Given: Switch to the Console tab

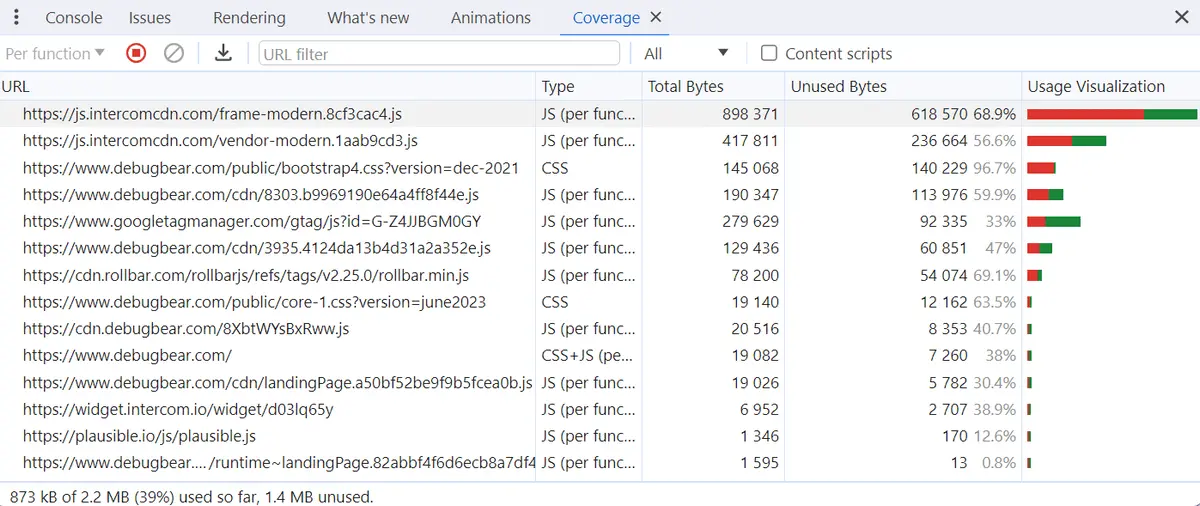Looking at the screenshot, I should [x=74, y=17].
